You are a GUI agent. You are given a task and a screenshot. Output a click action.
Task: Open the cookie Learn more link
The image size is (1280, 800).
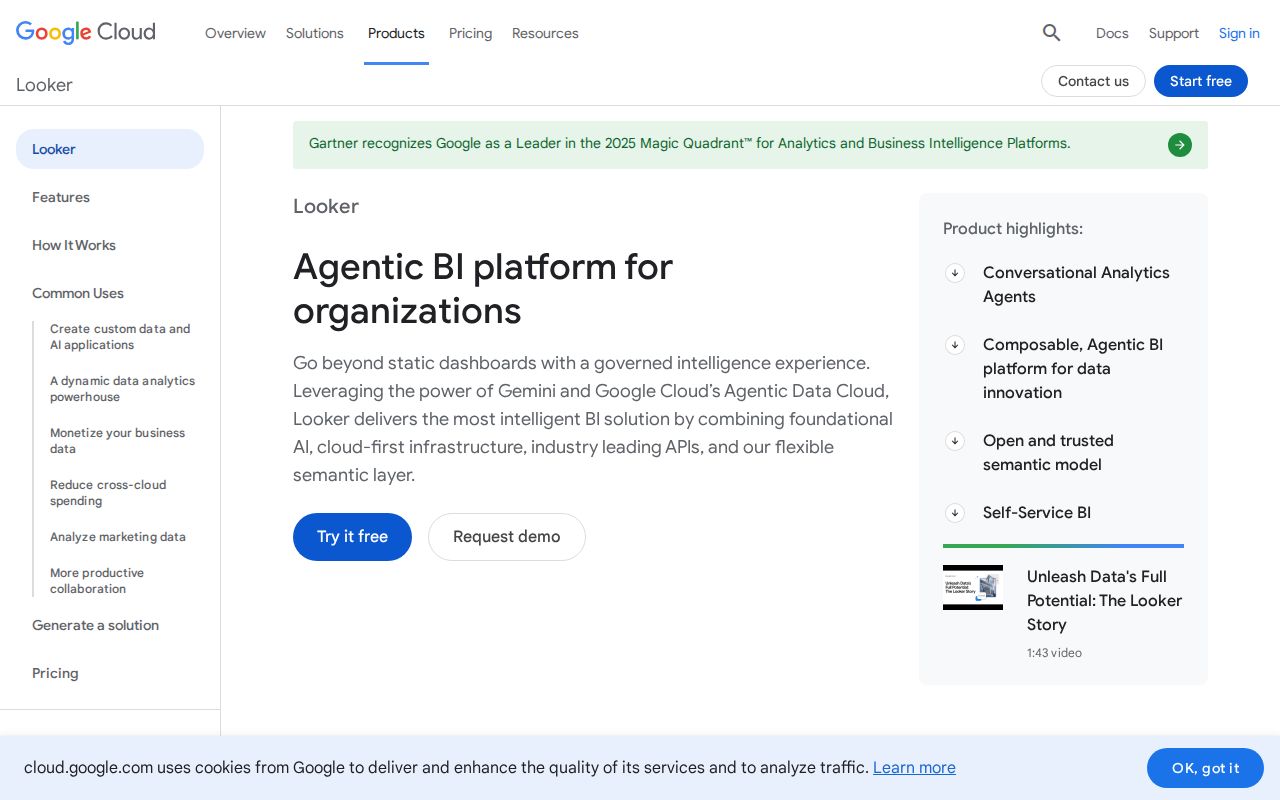click(x=914, y=768)
